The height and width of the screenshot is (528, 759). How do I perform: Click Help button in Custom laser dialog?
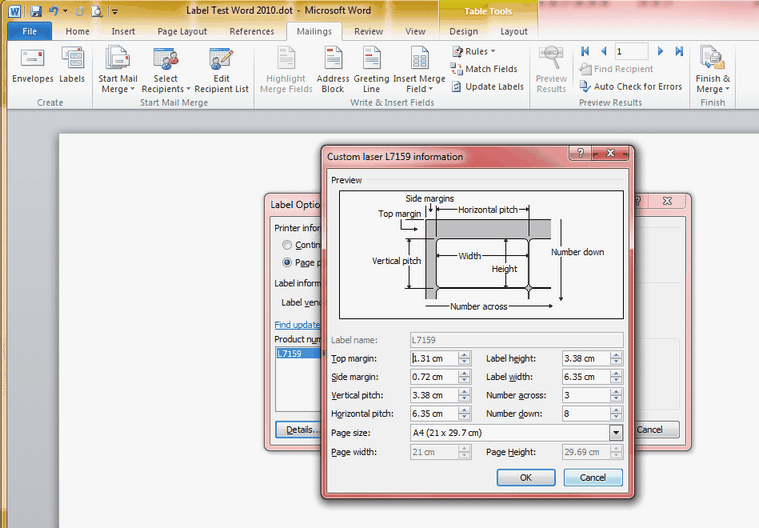[580, 153]
